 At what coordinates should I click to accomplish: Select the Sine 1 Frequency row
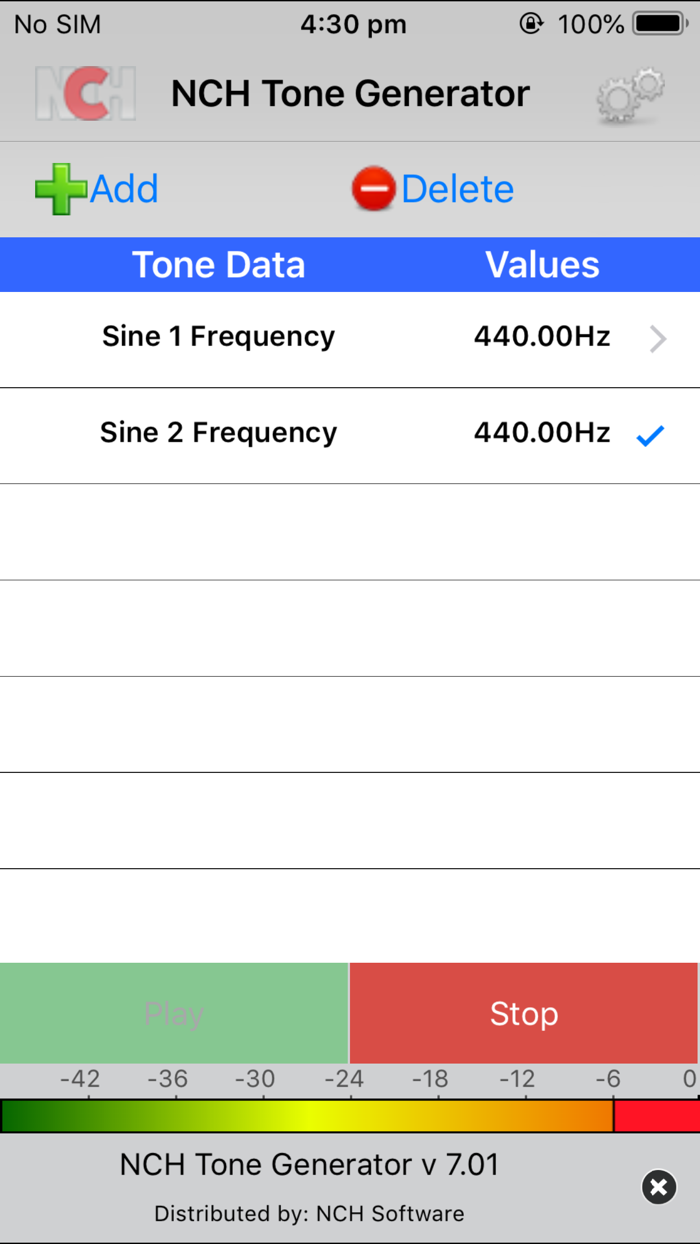[300, 338]
